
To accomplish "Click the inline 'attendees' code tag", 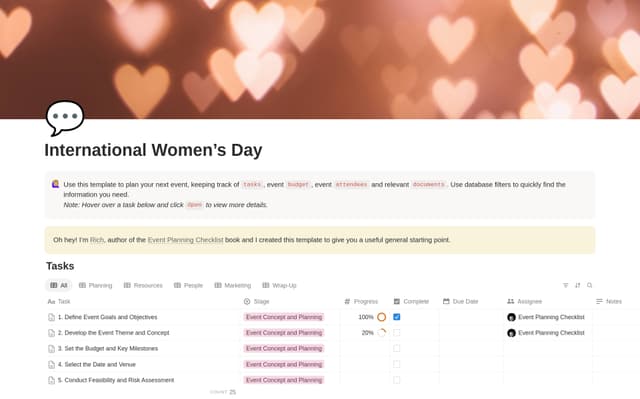I will point(351,184).
